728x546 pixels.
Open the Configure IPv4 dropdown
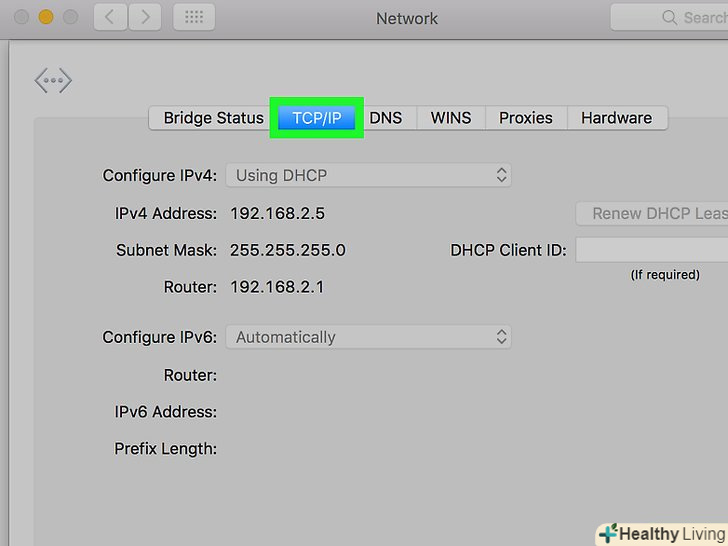click(368, 175)
